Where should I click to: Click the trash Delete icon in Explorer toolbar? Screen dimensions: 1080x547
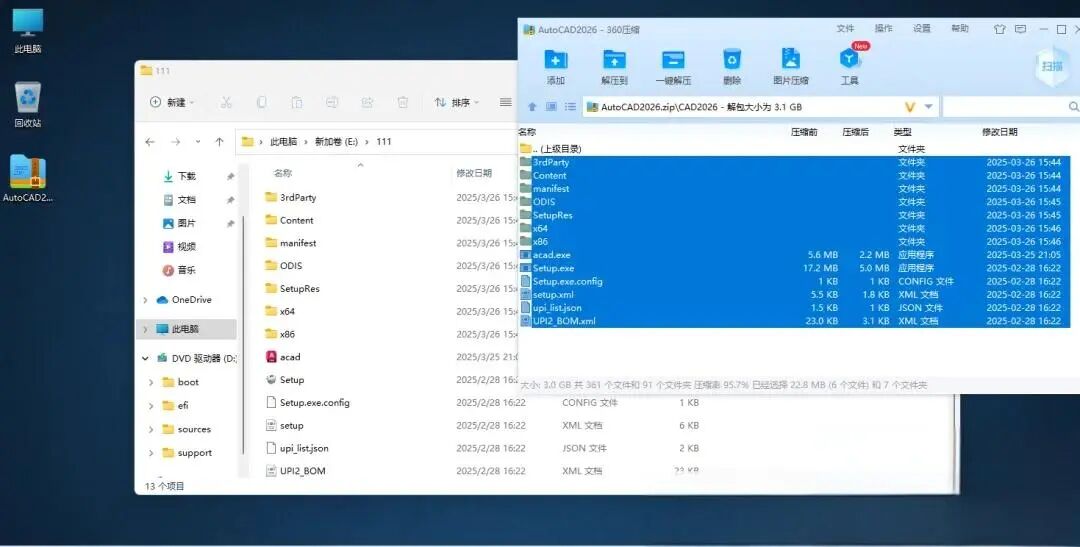pos(403,102)
